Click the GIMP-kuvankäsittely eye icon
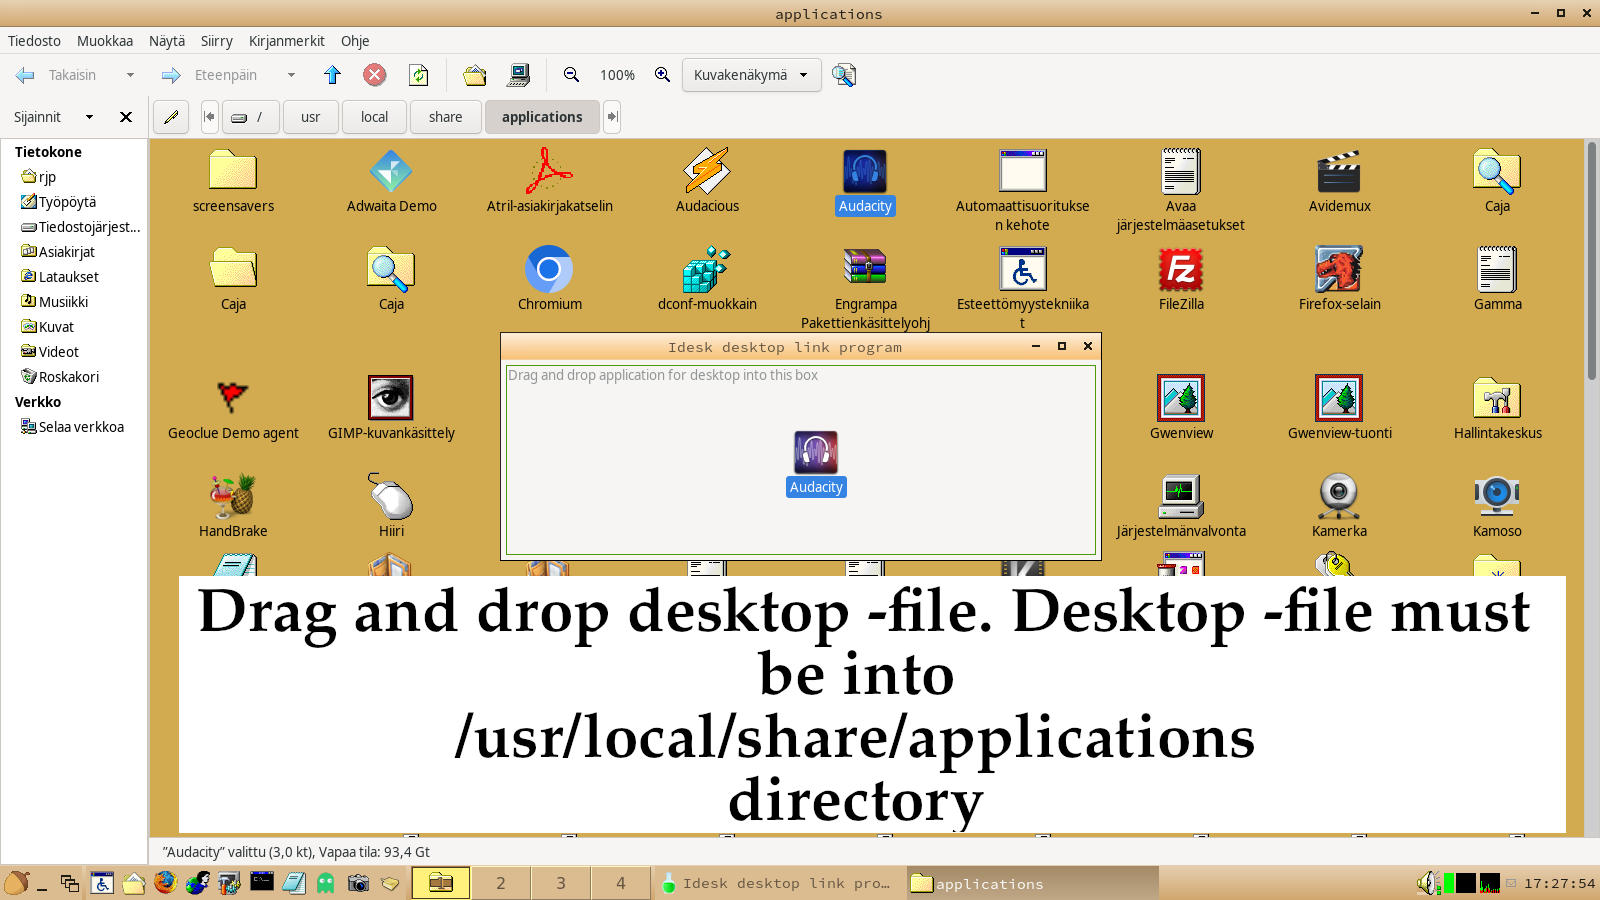Screen dimensions: 1600x900 (x=391, y=398)
